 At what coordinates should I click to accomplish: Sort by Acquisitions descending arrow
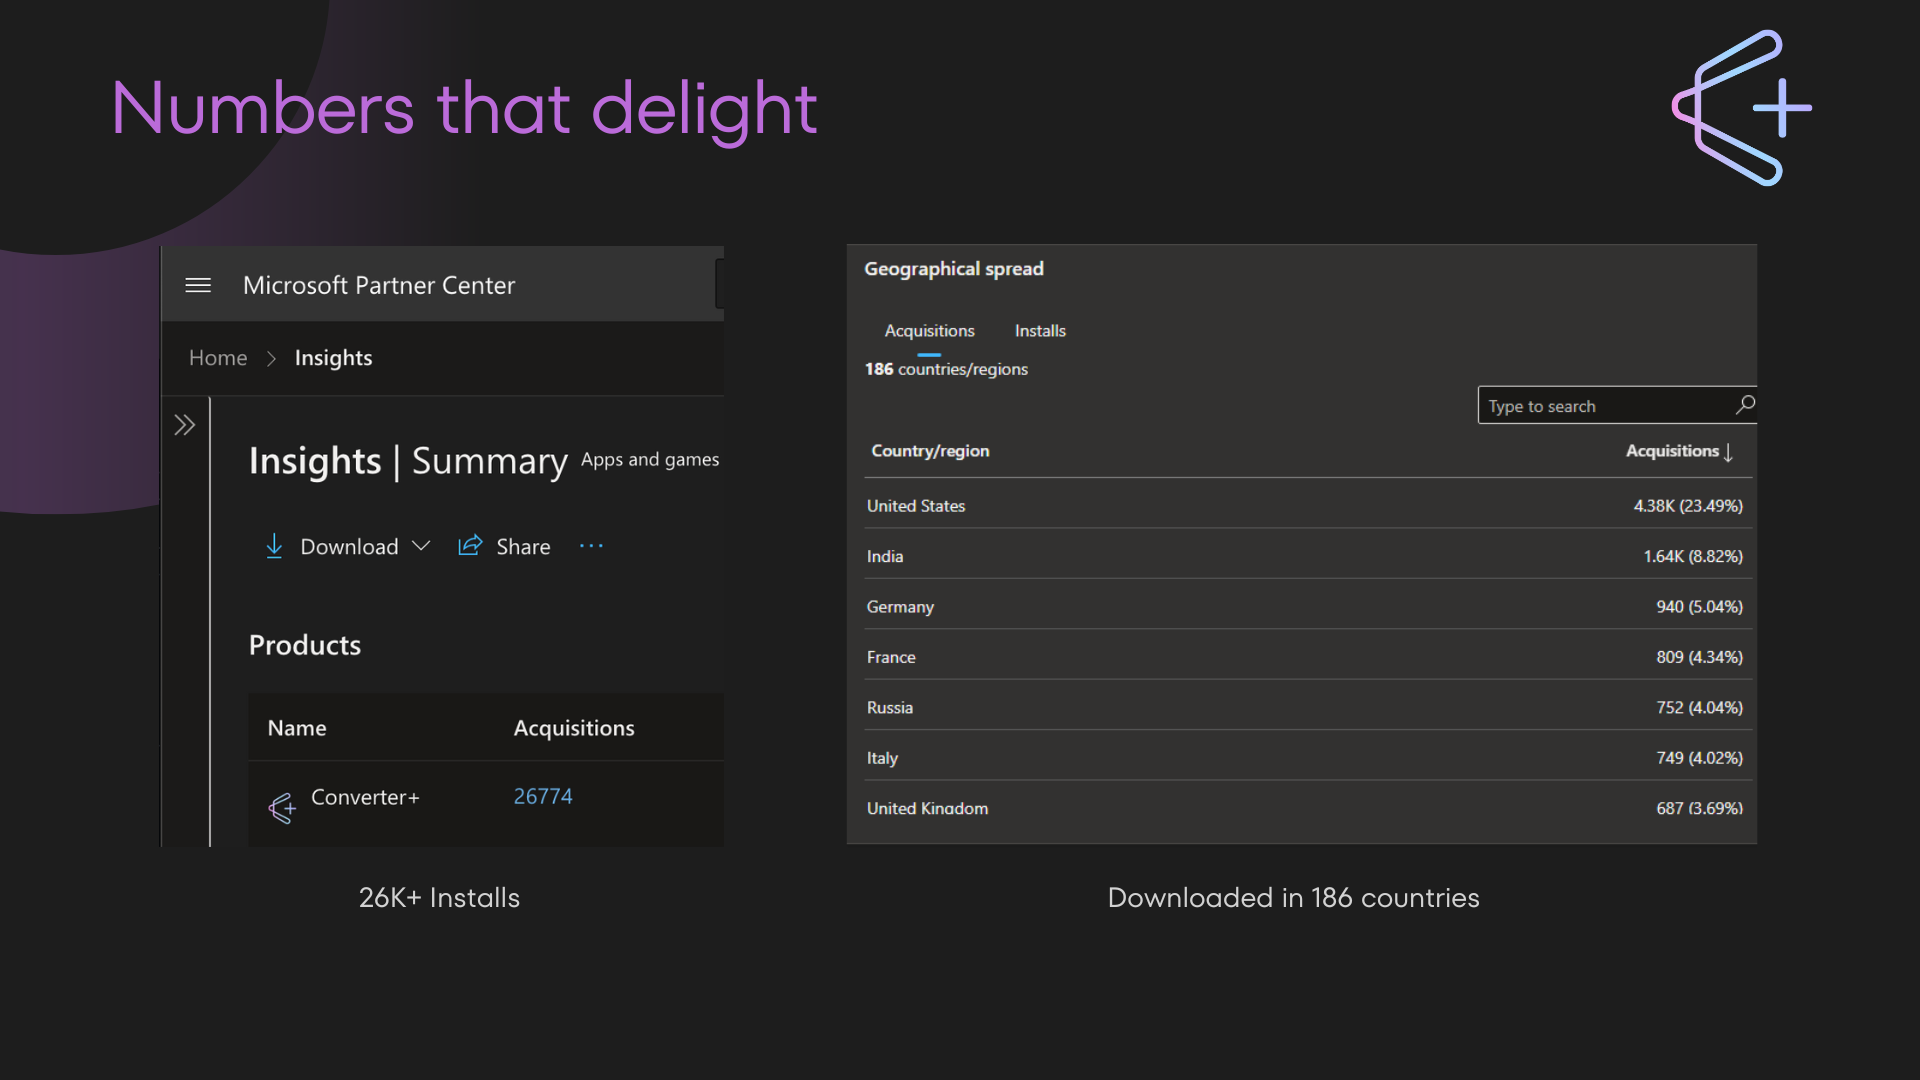pyautogui.click(x=1728, y=452)
